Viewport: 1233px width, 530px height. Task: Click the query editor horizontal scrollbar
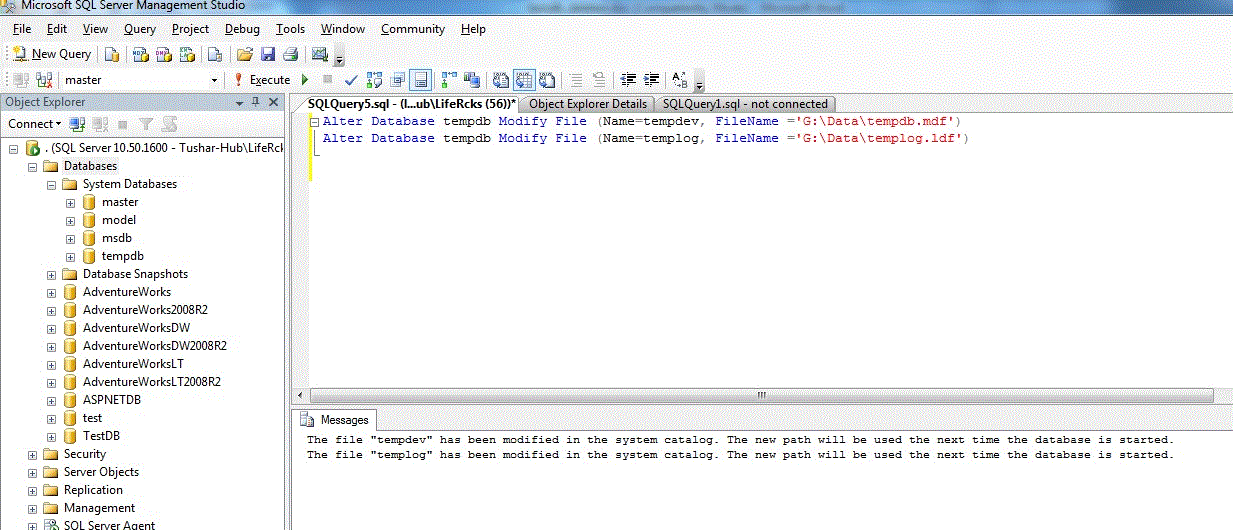tap(761, 395)
